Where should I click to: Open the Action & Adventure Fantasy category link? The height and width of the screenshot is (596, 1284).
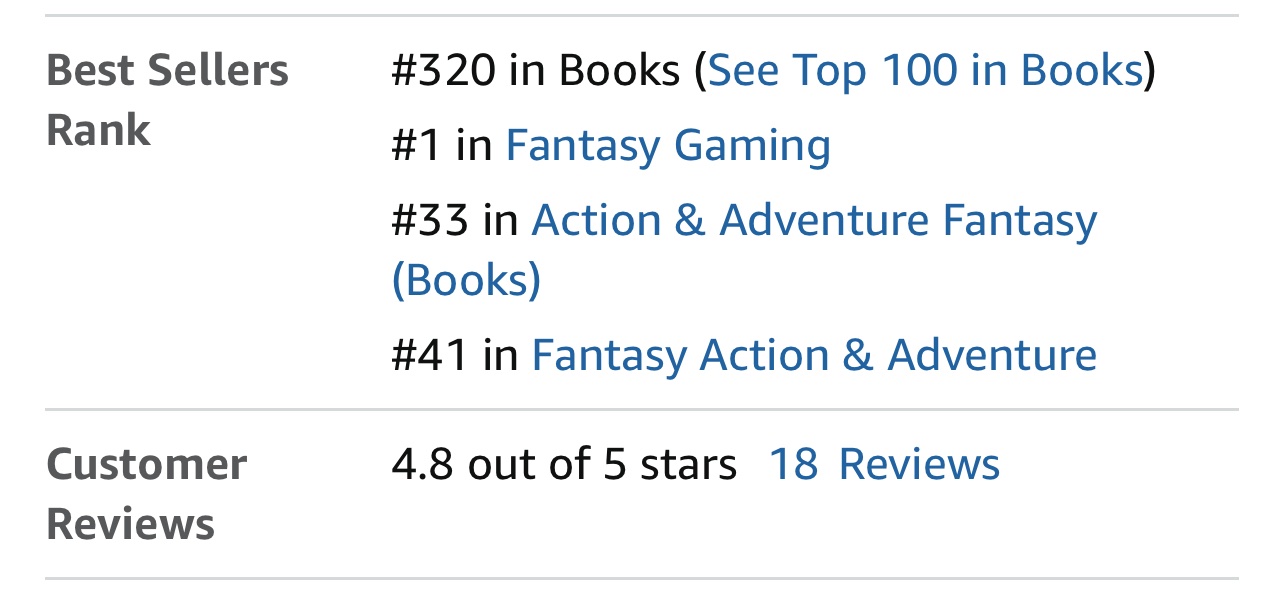[x=813, y=220]
